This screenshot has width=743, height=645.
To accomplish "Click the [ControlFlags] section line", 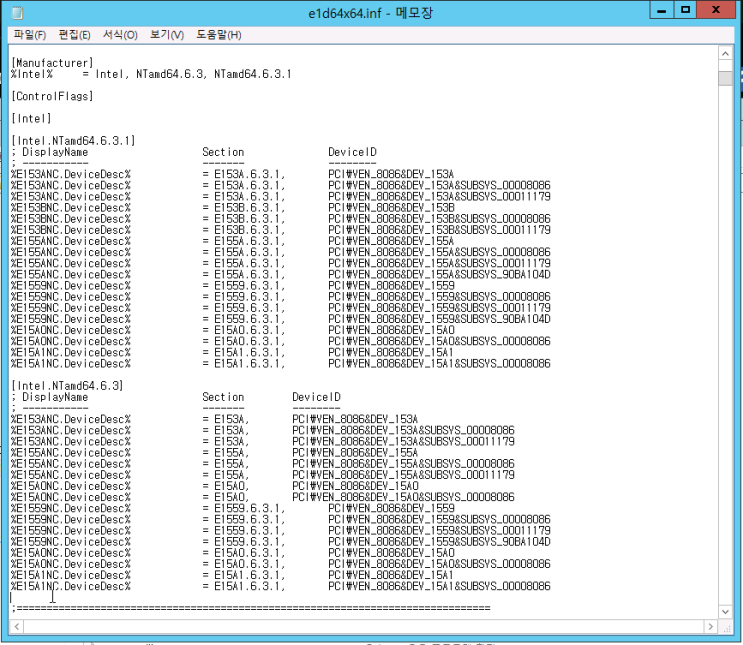I will coord(52,96).
